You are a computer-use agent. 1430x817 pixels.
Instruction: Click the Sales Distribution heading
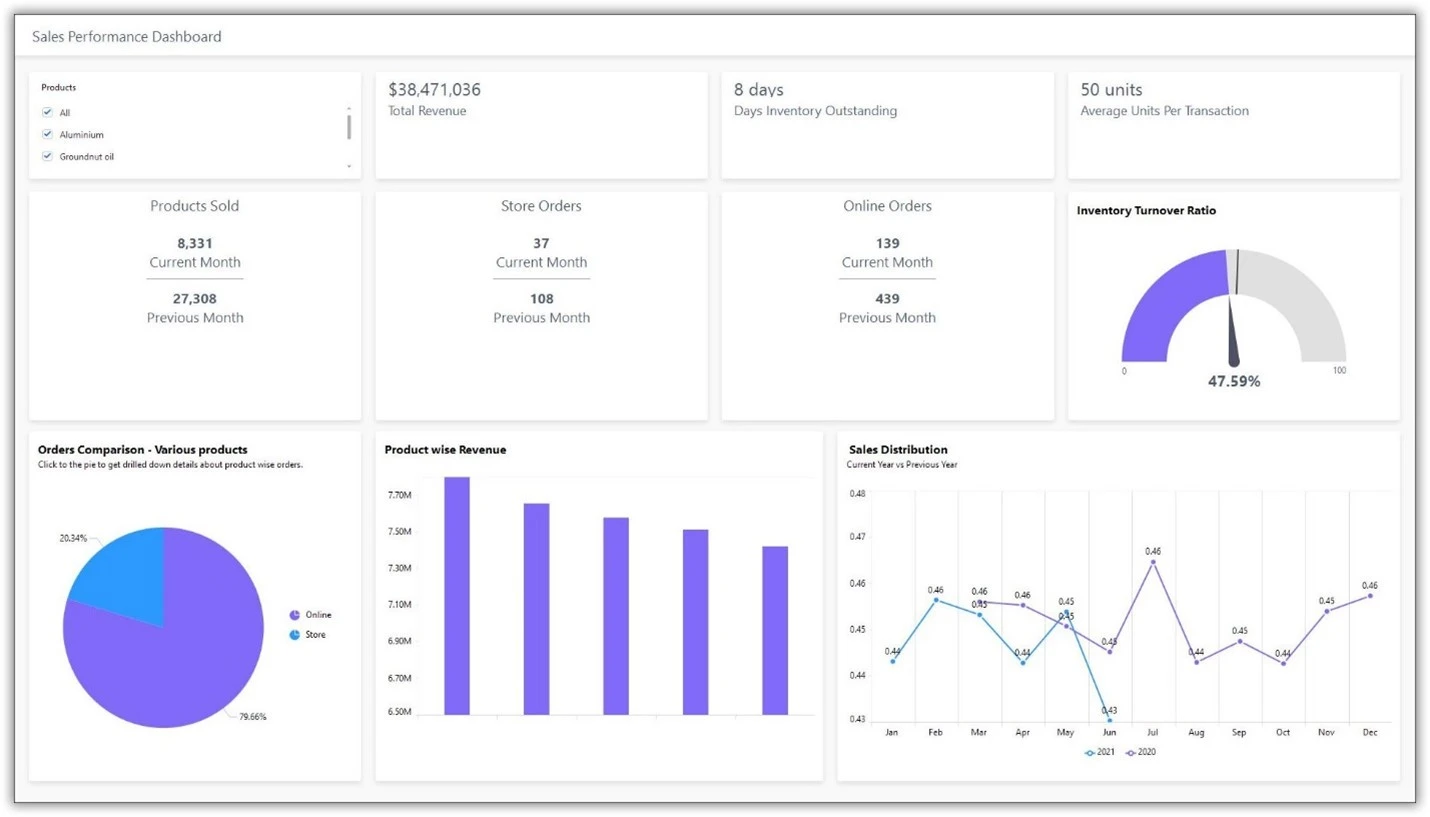[x=898, y=450]
